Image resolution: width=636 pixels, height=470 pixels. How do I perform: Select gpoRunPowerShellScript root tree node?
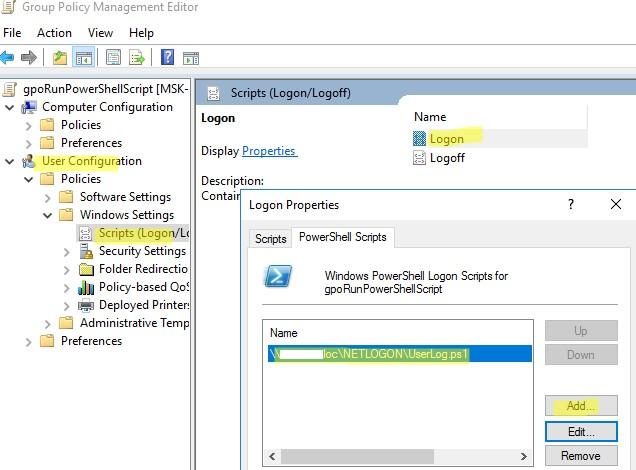(x=106, y=89)
